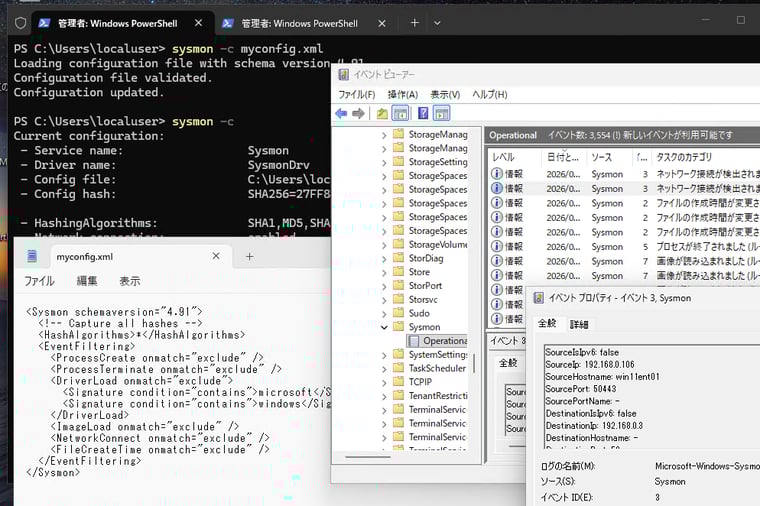Close the second Windows PowerShell tab
This screenshot has width=760, height=506.
point(383,22)
